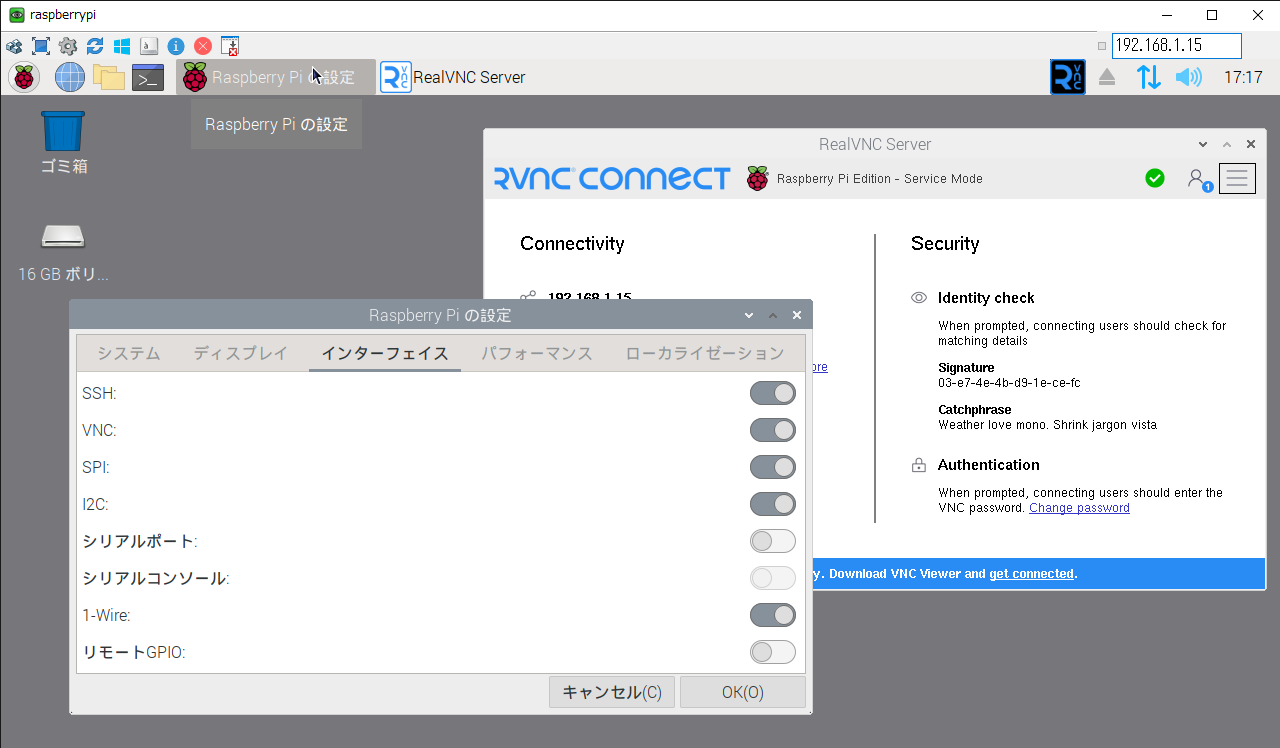Click the keyboard key toolbar icon

(x=149, y=46)
